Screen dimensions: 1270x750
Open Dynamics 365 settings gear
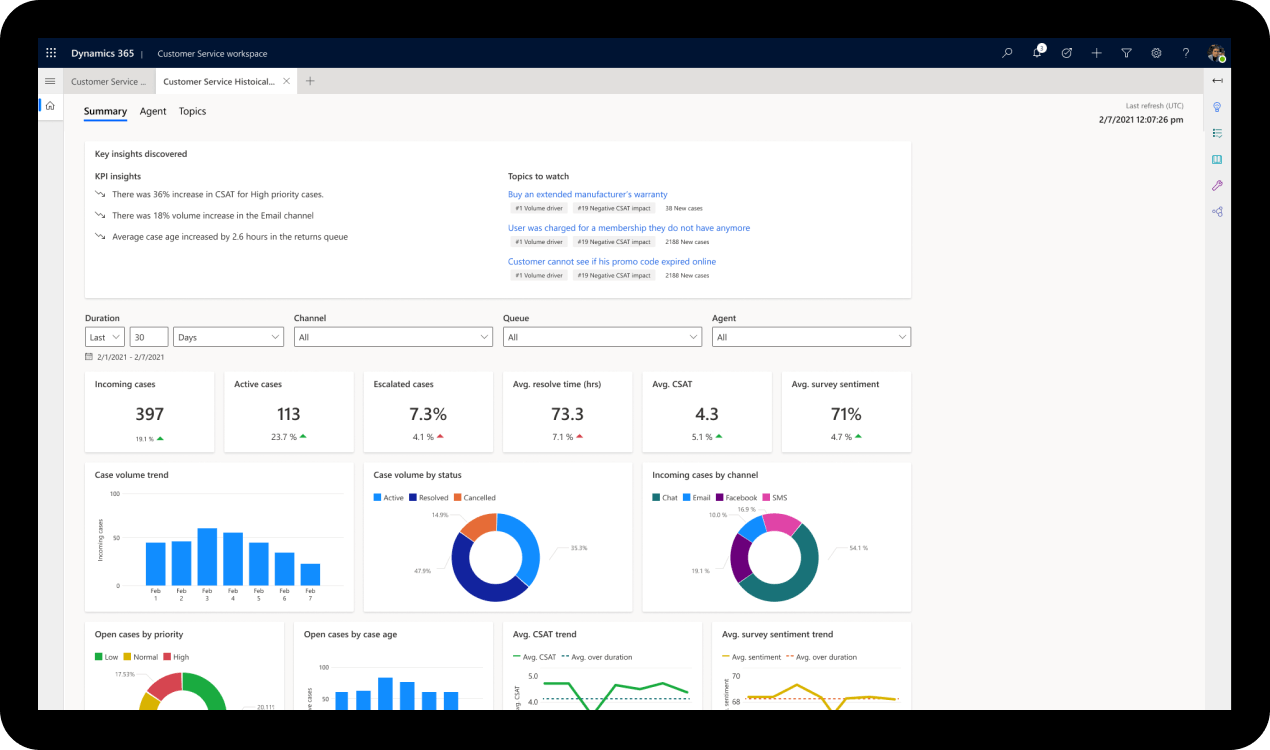pyautogui.click(x=1156, y=53)
